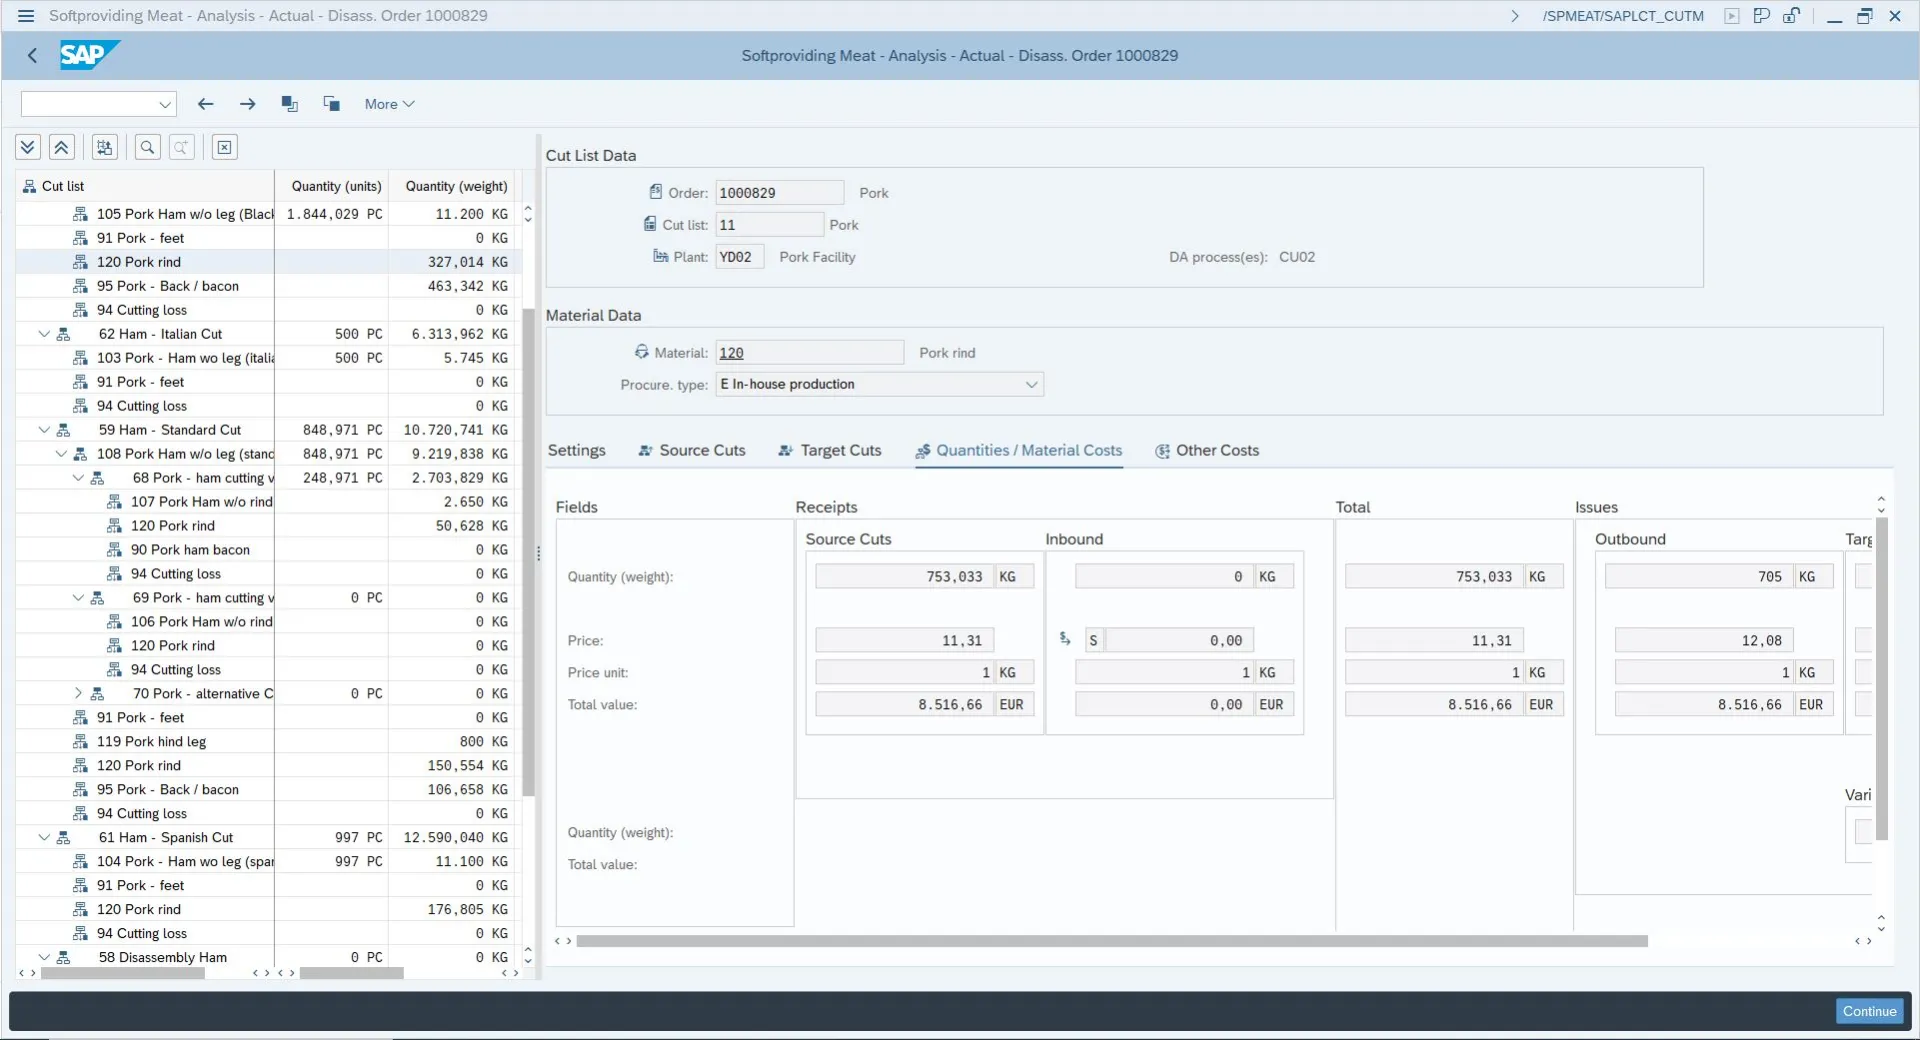
Task: Click the back chevron beside the SAP logo
Action: coord(32,56)
